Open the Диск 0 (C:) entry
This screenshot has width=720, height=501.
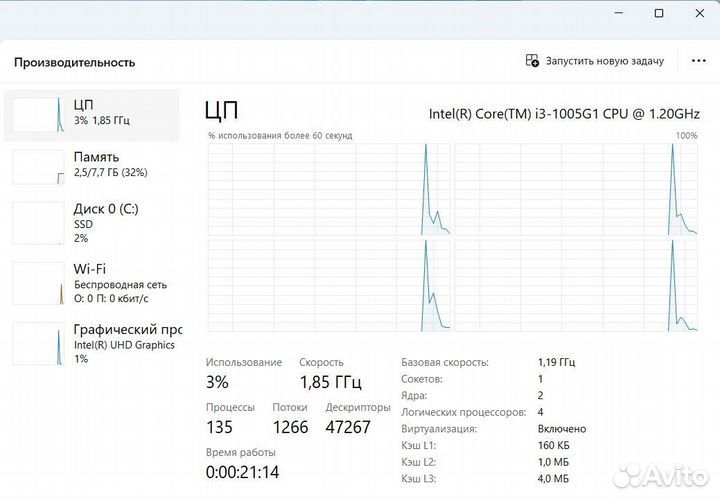[91, 223]
